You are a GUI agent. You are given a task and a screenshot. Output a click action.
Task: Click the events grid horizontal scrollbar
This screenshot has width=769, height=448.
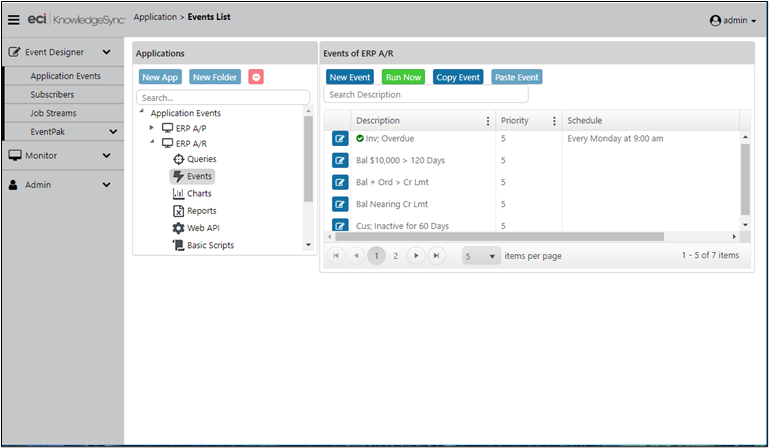click(499, 237)
